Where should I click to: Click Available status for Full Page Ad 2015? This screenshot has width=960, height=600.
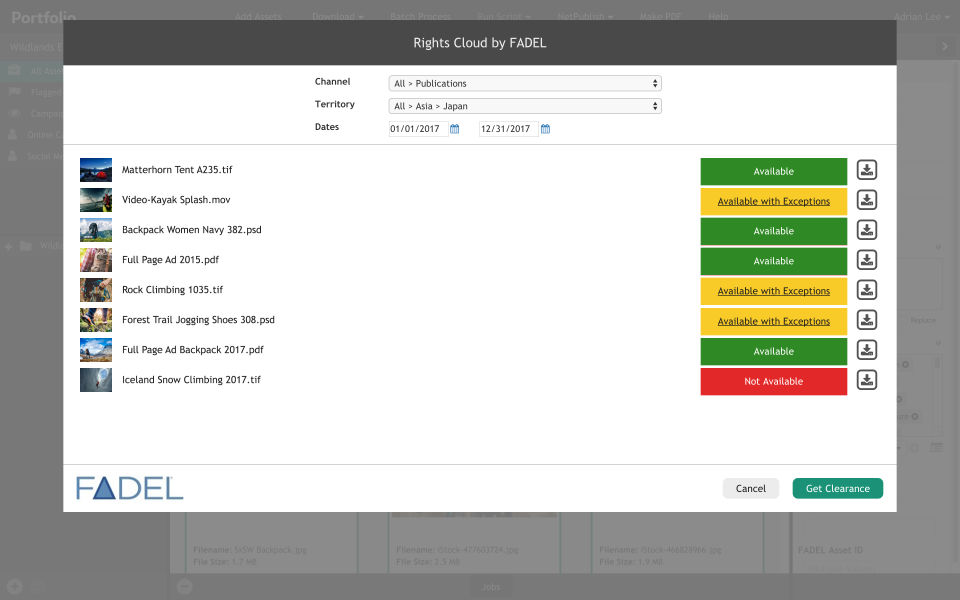click(x=773, y=261)
